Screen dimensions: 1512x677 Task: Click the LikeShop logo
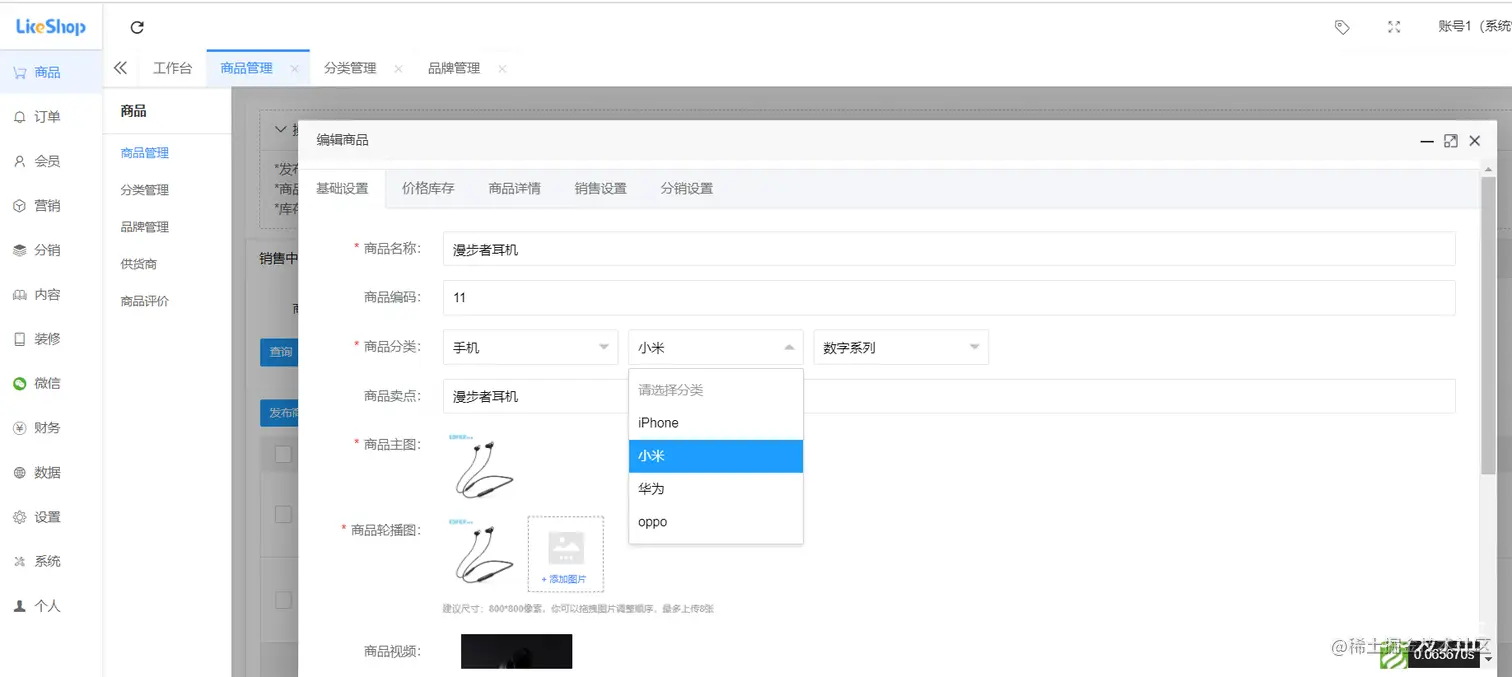(x=50, y=27)
